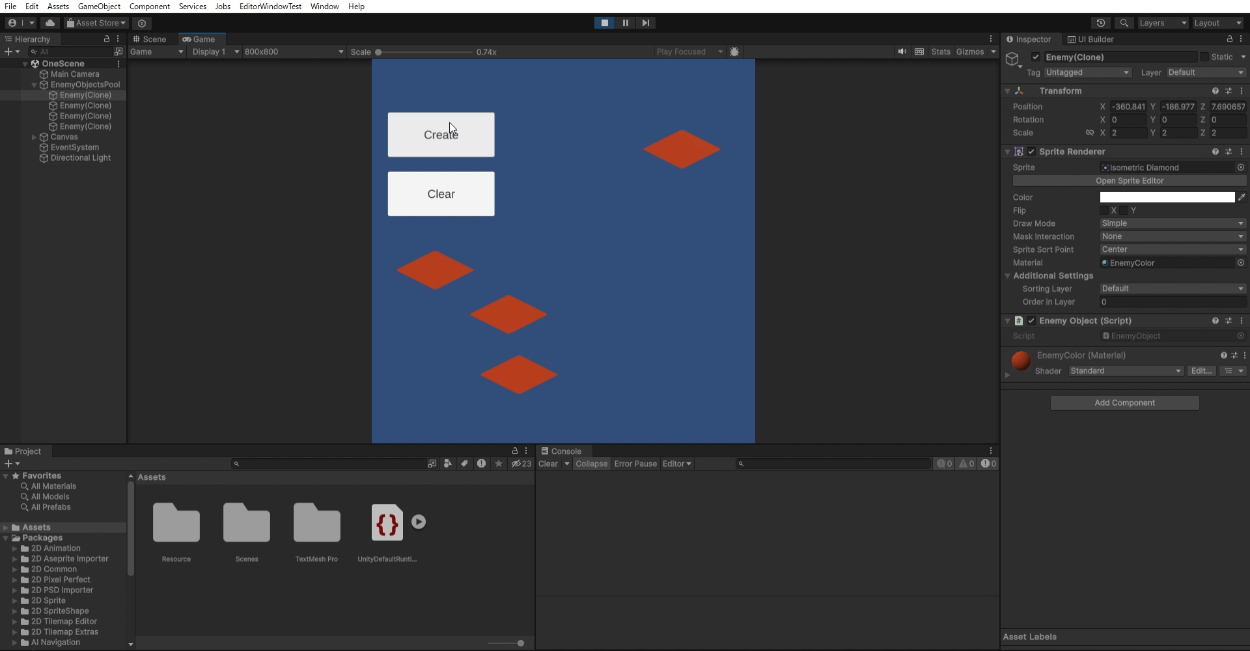Expand the Canvas hierarchy item
1250x651 pixels.
pyautogui.click(x=34, y=137)
